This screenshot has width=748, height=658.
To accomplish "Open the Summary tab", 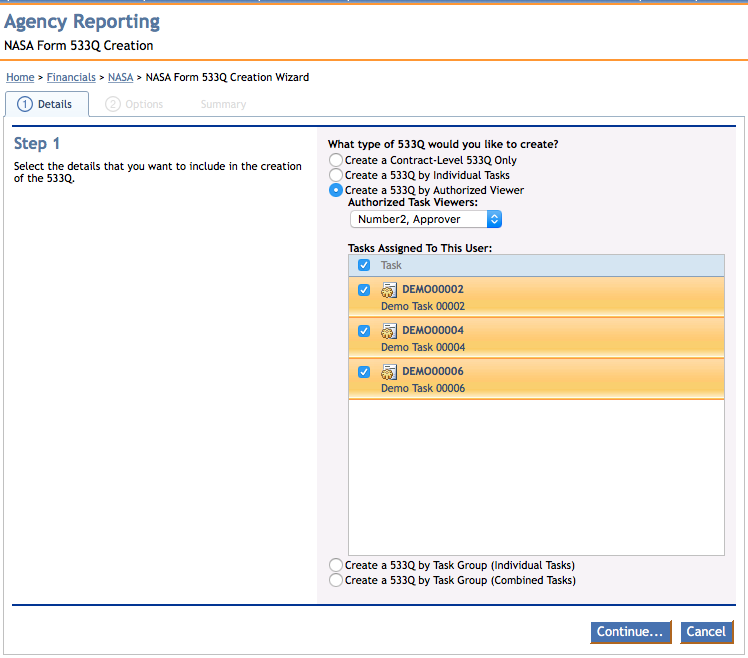I will [222, 104].
